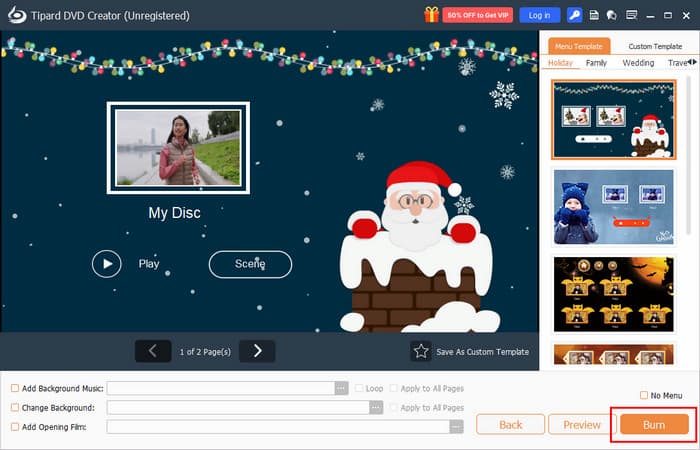
Task: Go to previous menu page arrow
Action: [153, 351]
